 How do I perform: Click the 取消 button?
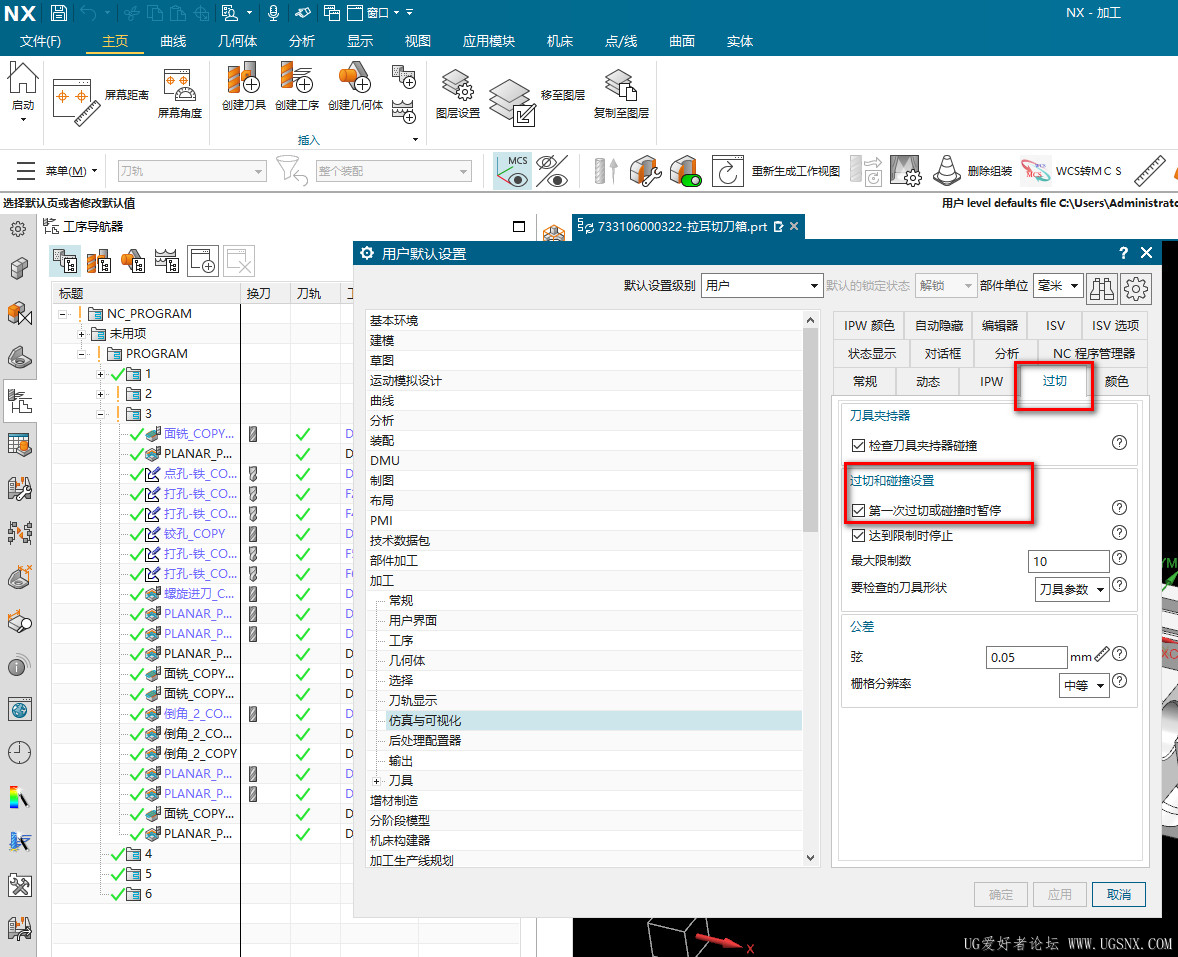(x=1118, y=894)
